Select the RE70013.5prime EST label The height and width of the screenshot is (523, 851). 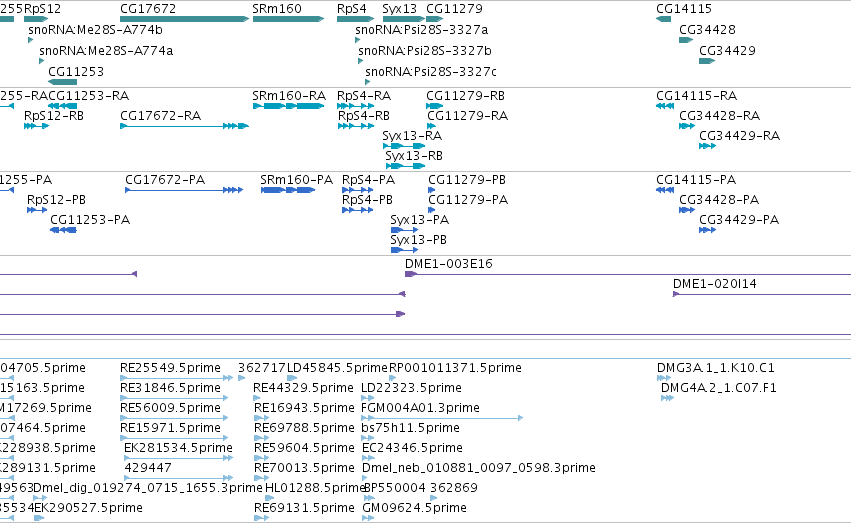[304, 468]
